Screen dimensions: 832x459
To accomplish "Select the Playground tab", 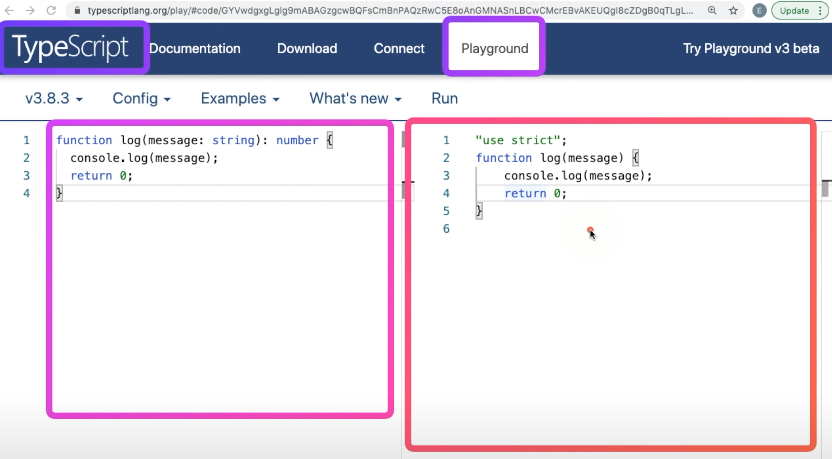I will [x=495, y=48].
